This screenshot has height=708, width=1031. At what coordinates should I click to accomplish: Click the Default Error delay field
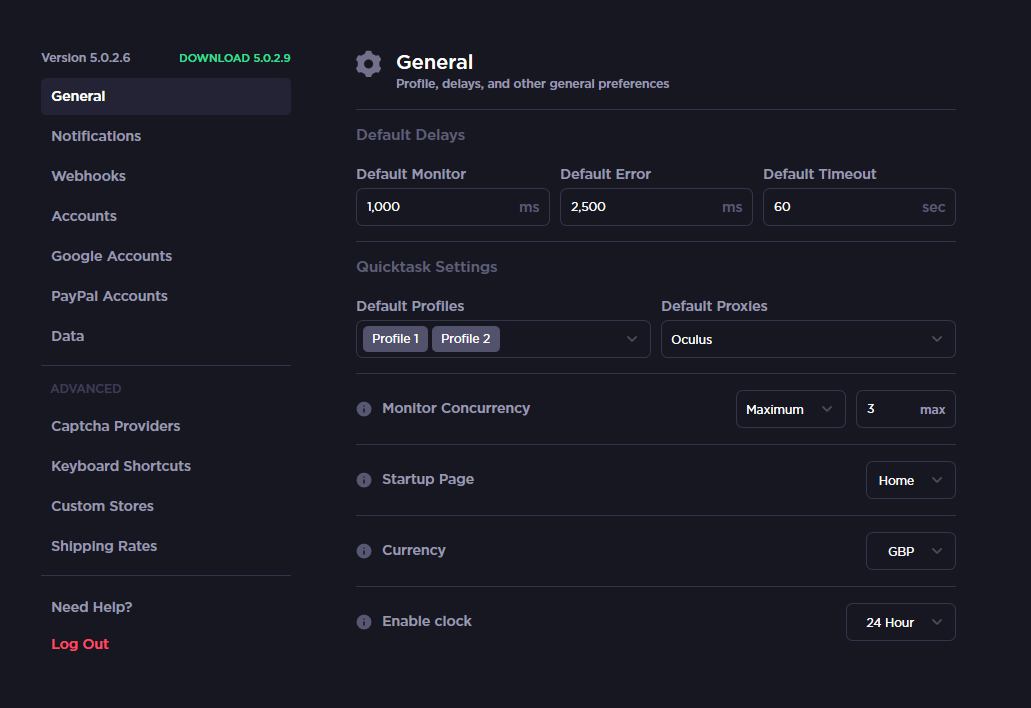pyautogui.click(x=656, y=207)
